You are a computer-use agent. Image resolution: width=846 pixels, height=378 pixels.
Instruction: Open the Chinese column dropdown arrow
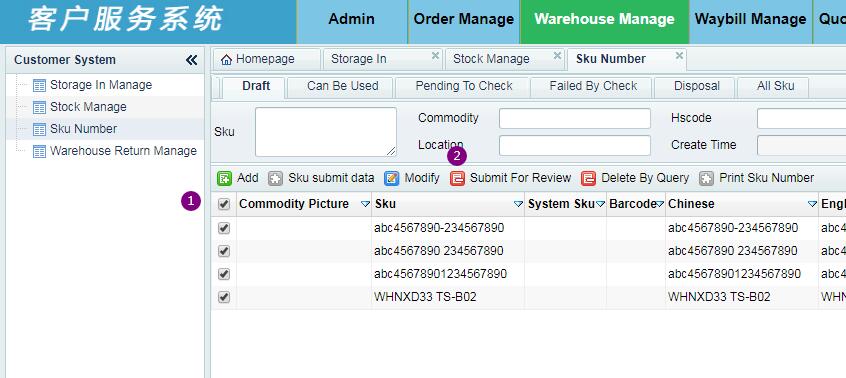pos(812,204)
